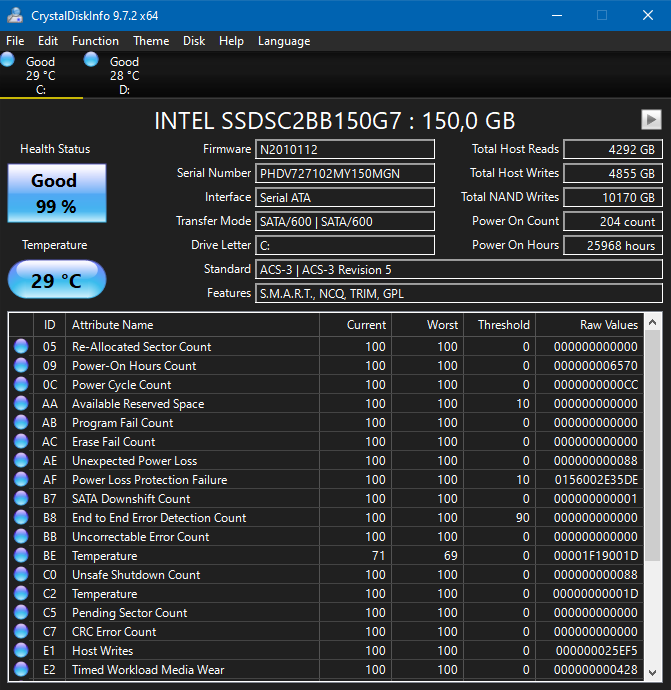This screenshot has width=671, height=690.
Task: Click the Serial Number field
Action: 345,173
